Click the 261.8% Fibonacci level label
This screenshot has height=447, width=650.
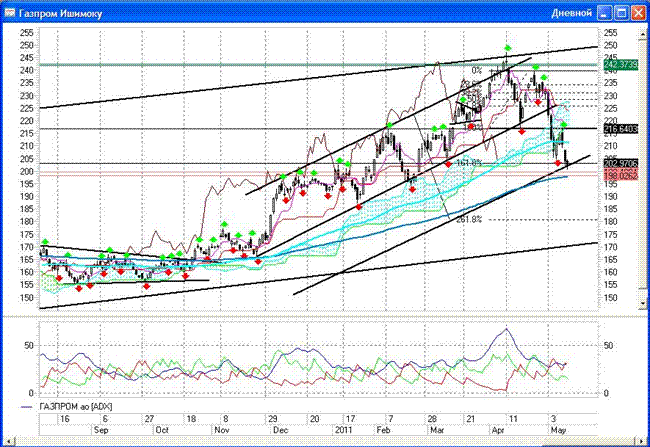pyautogui.click(x=469, y=219)
